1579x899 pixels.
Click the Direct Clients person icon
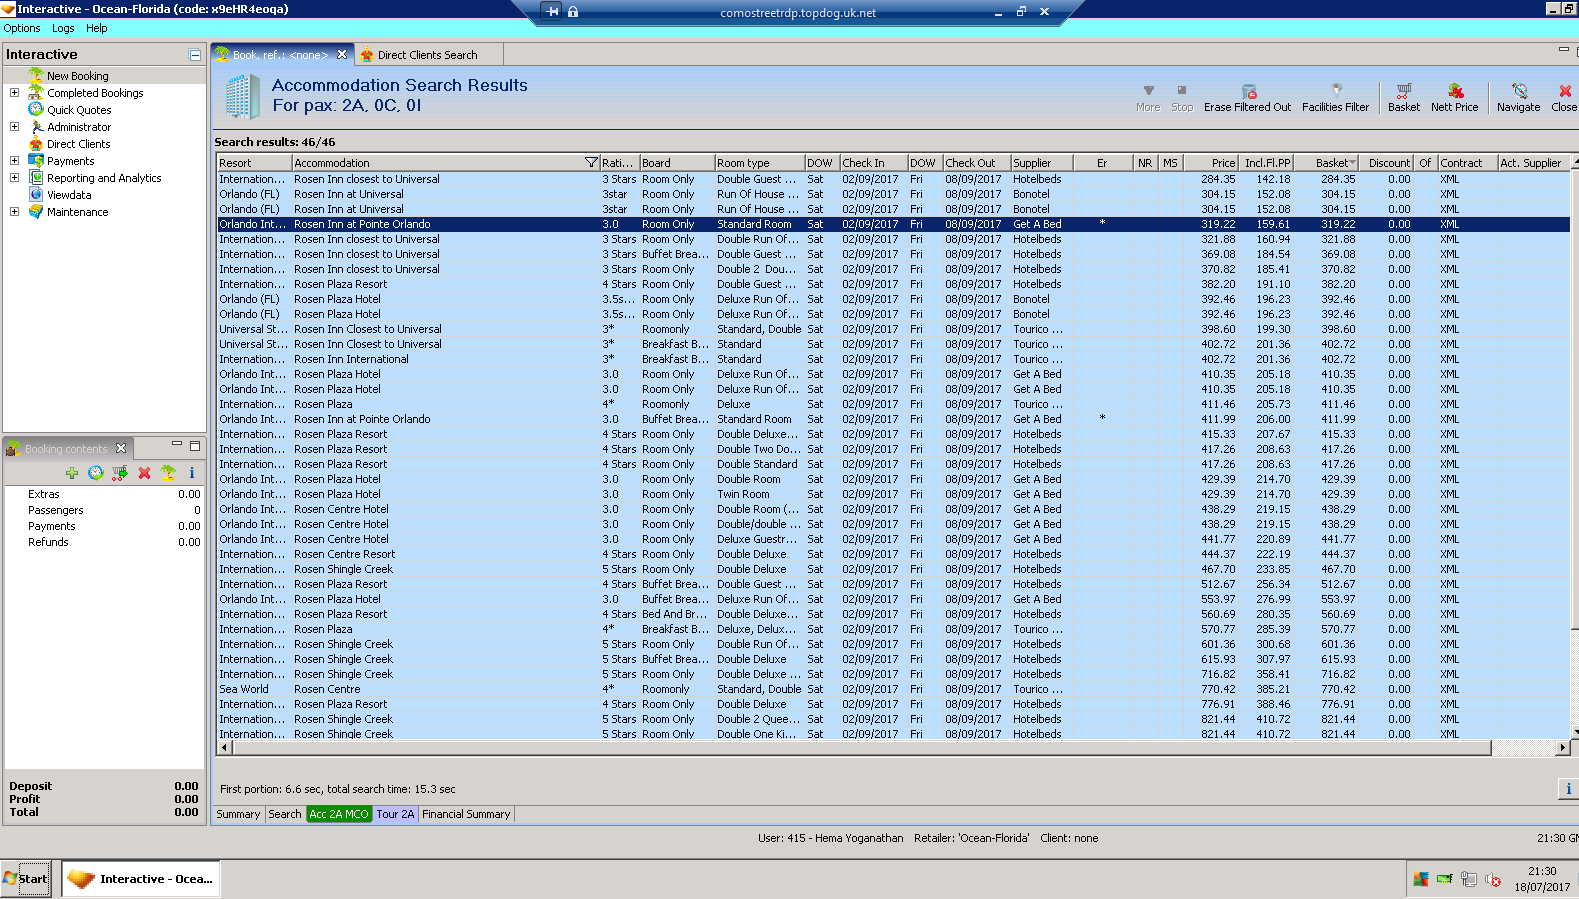(36, 143)
